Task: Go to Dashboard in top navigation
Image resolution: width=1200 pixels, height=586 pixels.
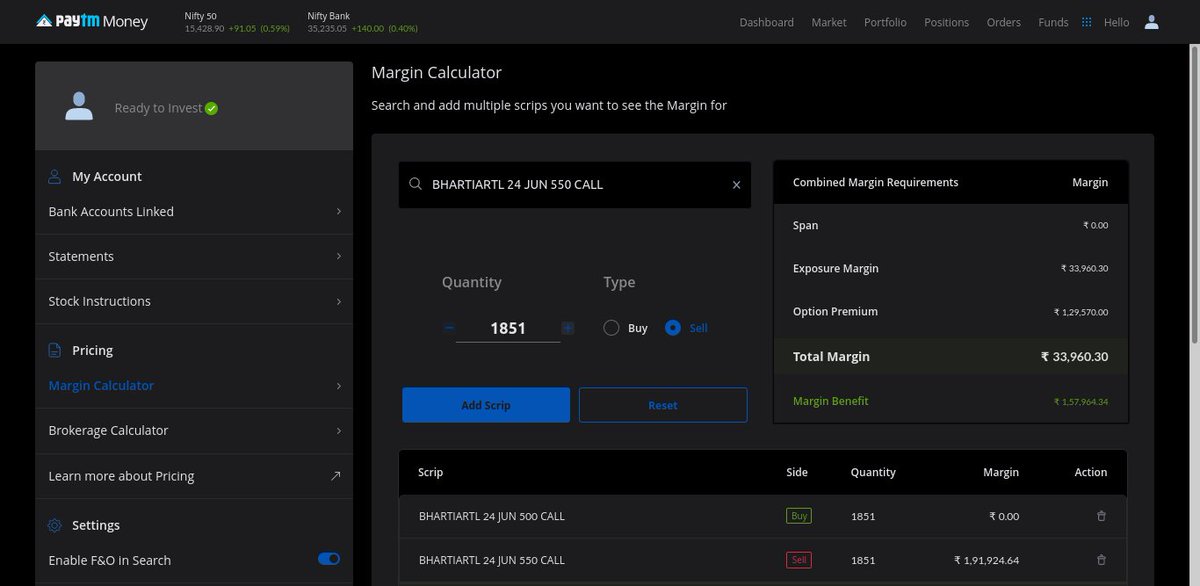Action: point(766,22)
